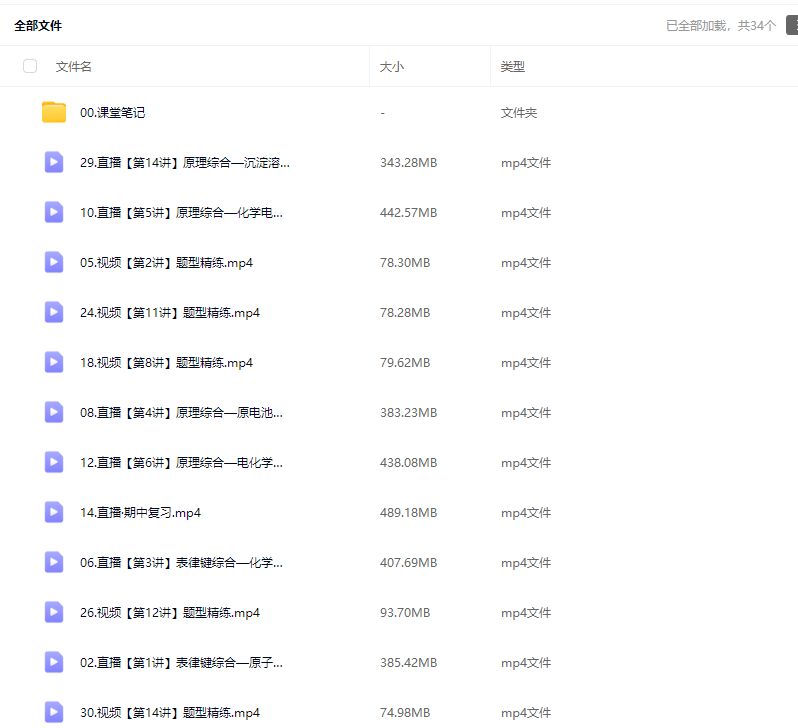
Task: Click the 00.课堂笔记 folder icon
Action: 54,112
